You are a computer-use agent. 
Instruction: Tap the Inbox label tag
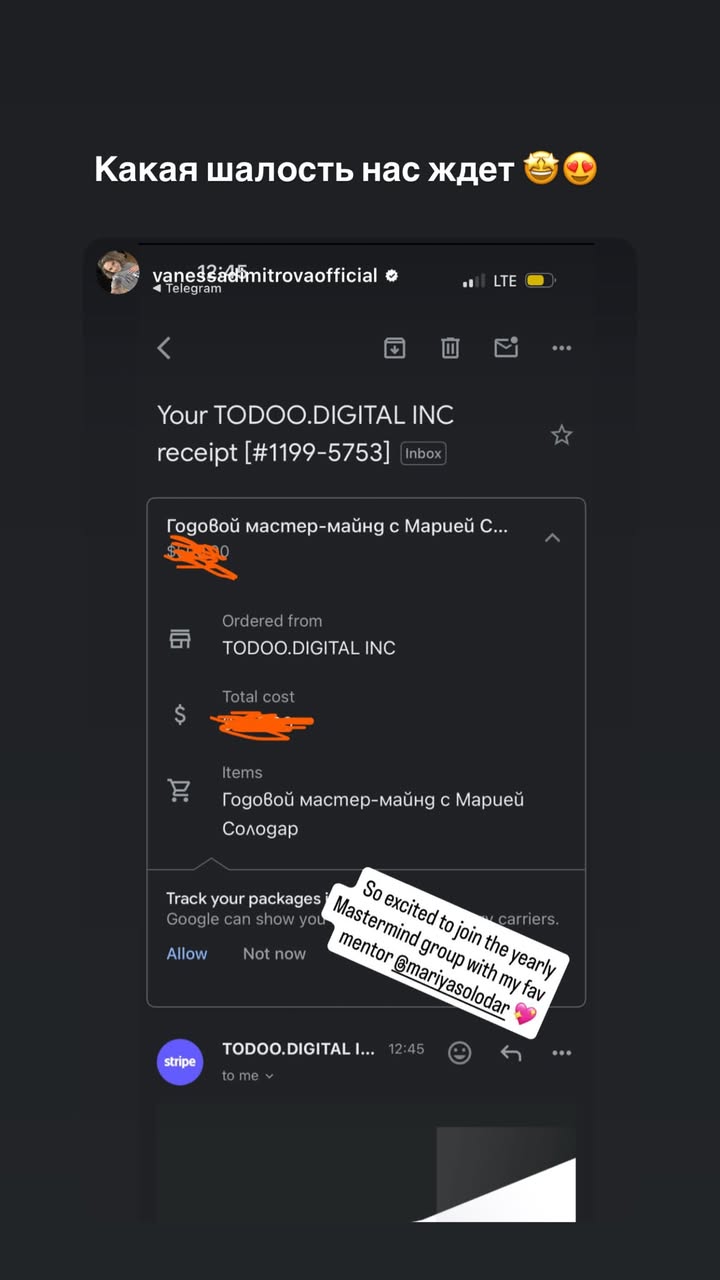coord(423,453)
